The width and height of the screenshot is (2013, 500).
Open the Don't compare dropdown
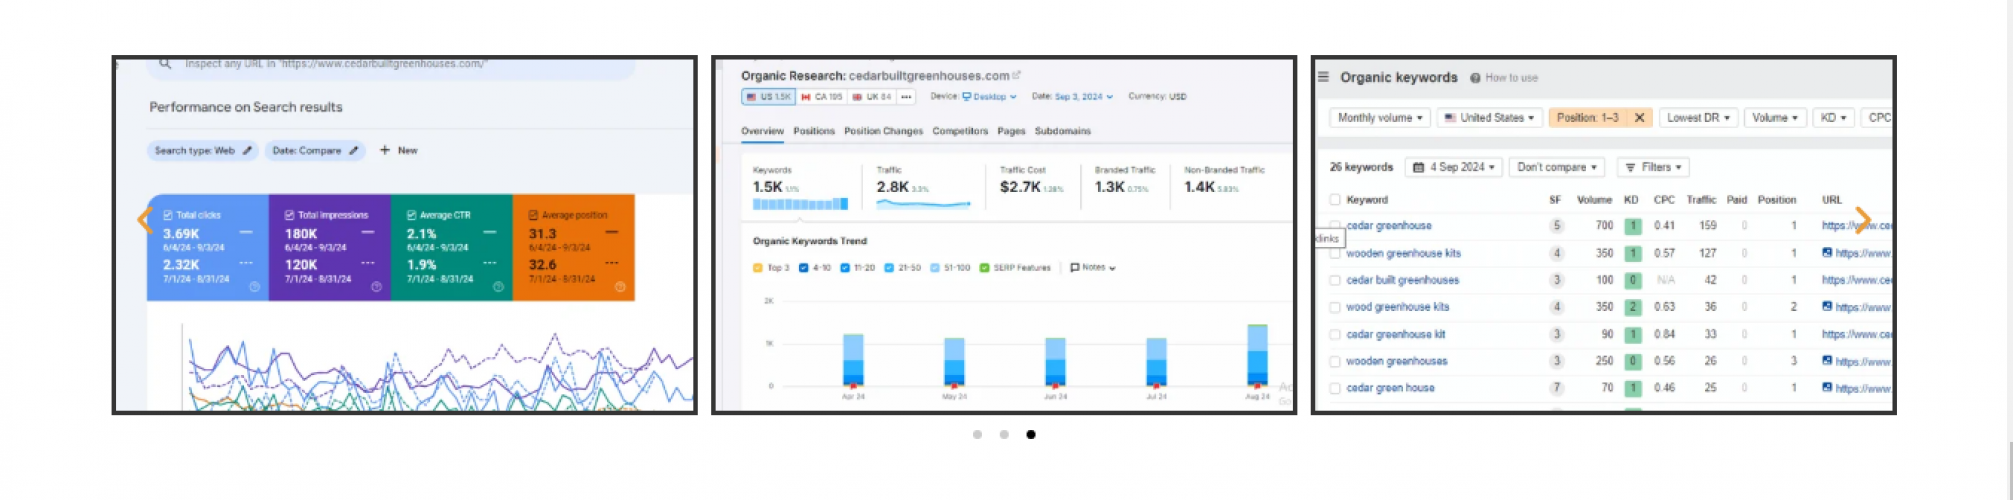(x=1557, y=167)
